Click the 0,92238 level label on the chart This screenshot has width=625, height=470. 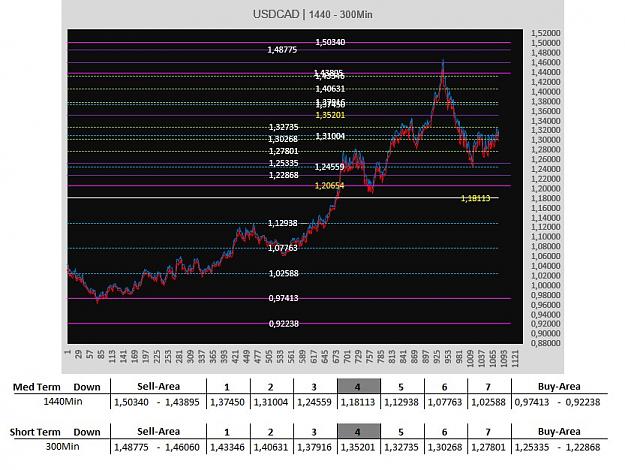pyautogui.click(x=283, y=324)
